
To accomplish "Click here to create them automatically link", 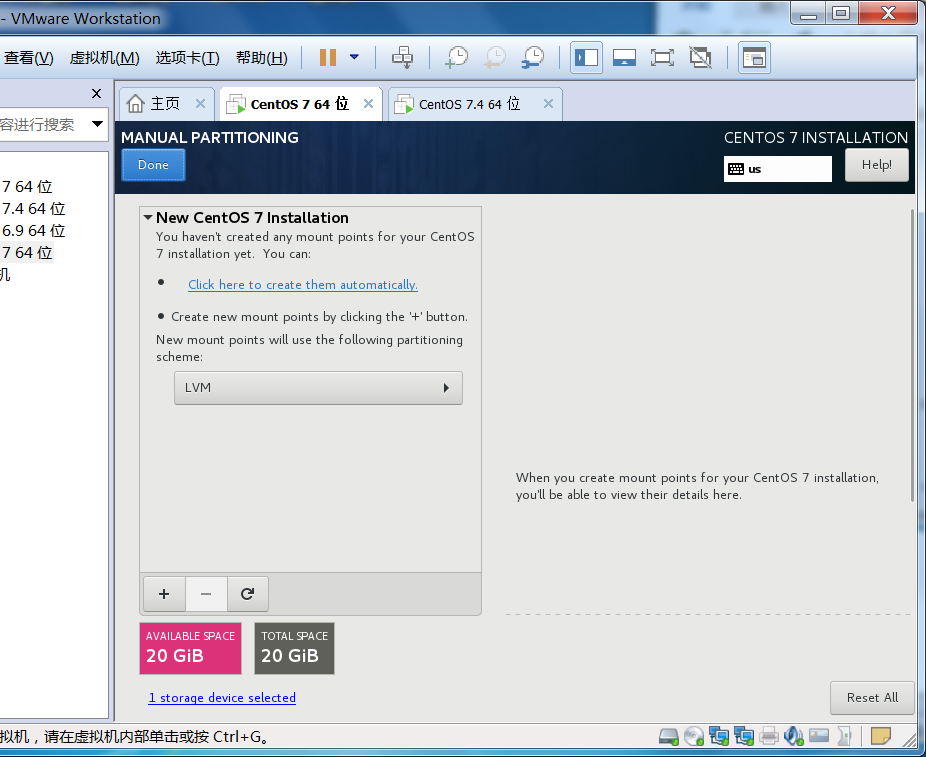I will click(x=303, y=285).
